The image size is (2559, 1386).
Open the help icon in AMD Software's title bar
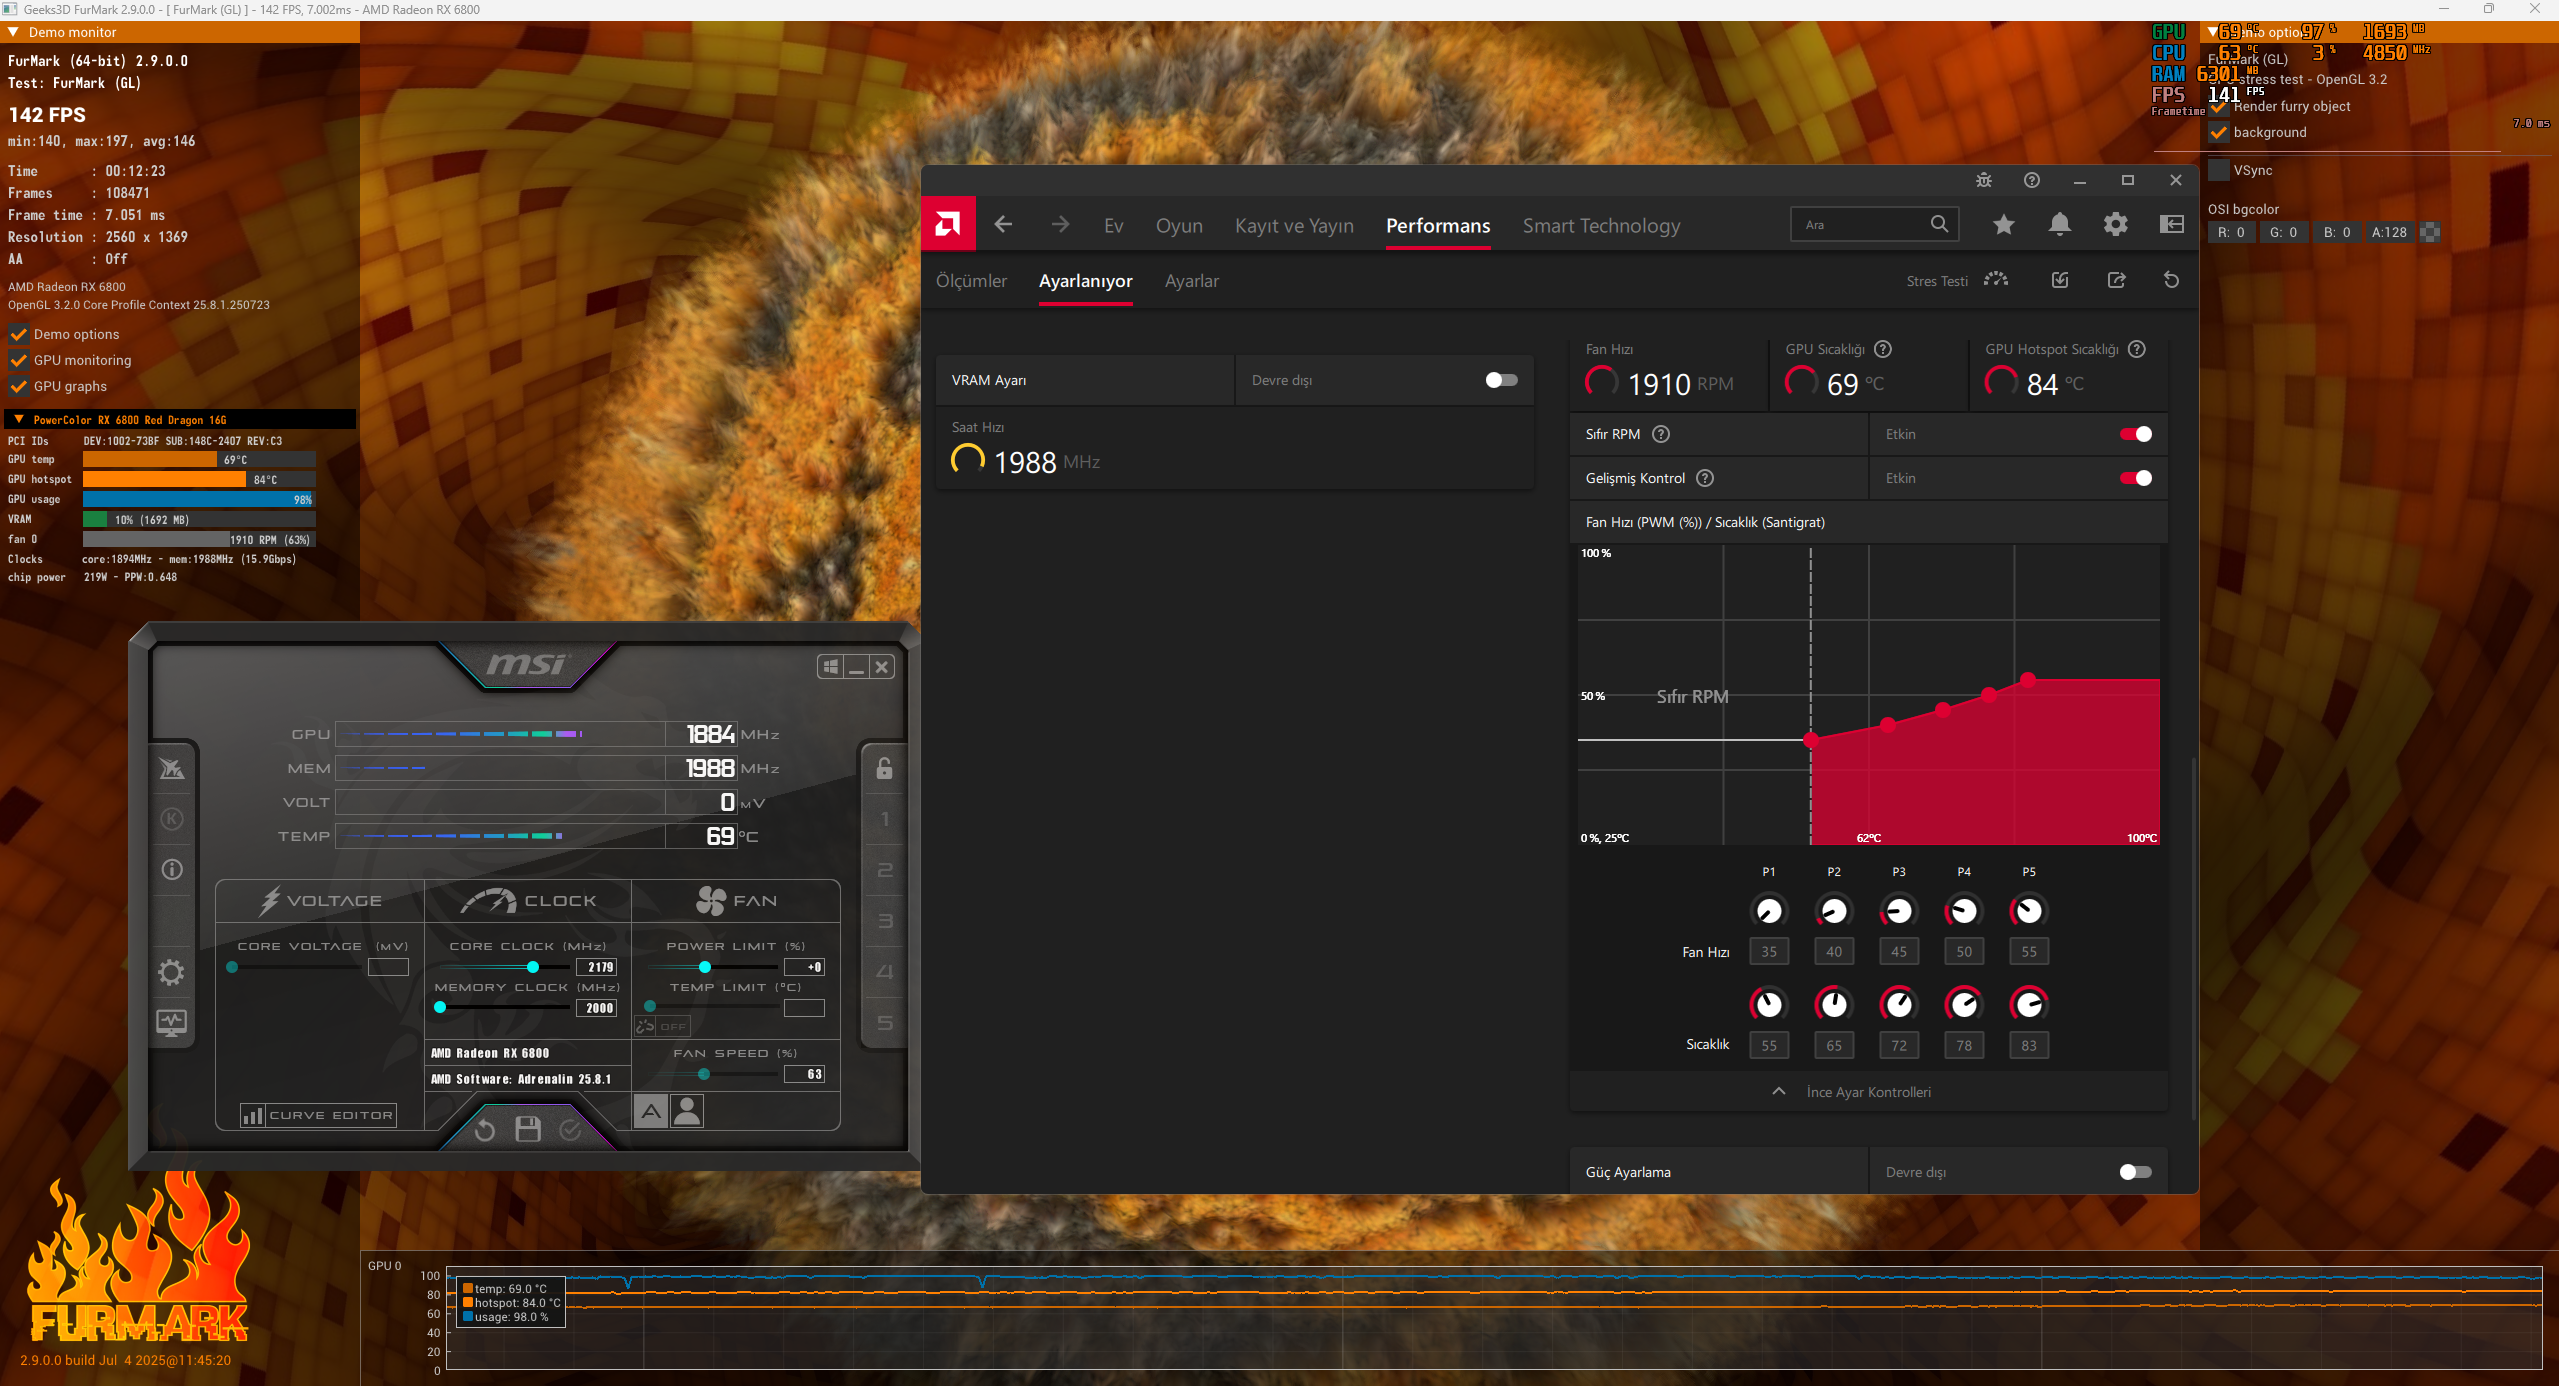2032,180
